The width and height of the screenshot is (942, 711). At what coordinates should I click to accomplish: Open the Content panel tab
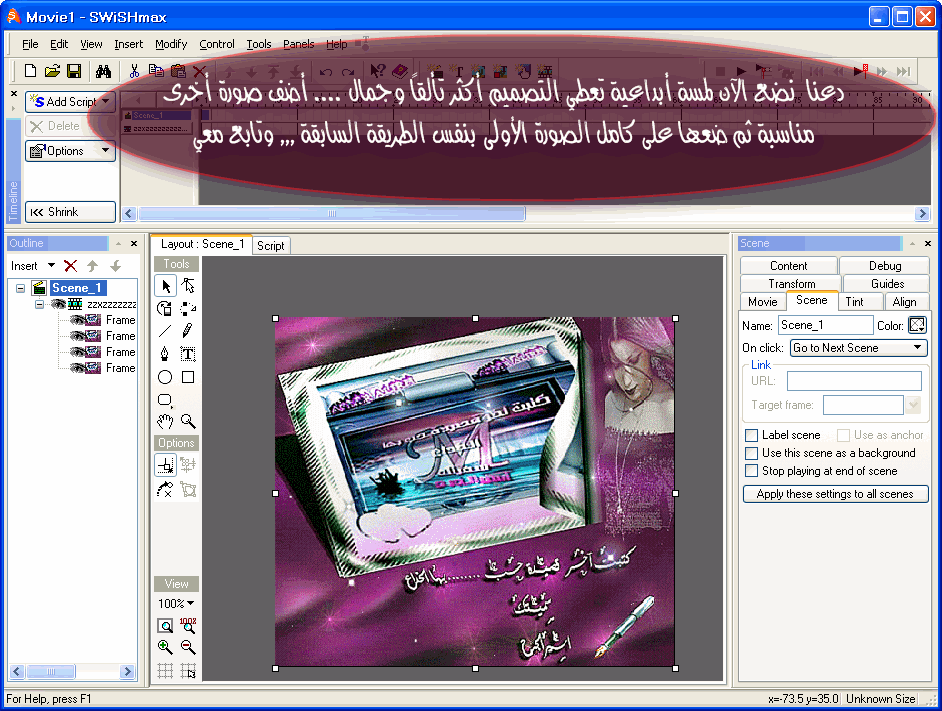pyautogui.click(x=788, y=266)
